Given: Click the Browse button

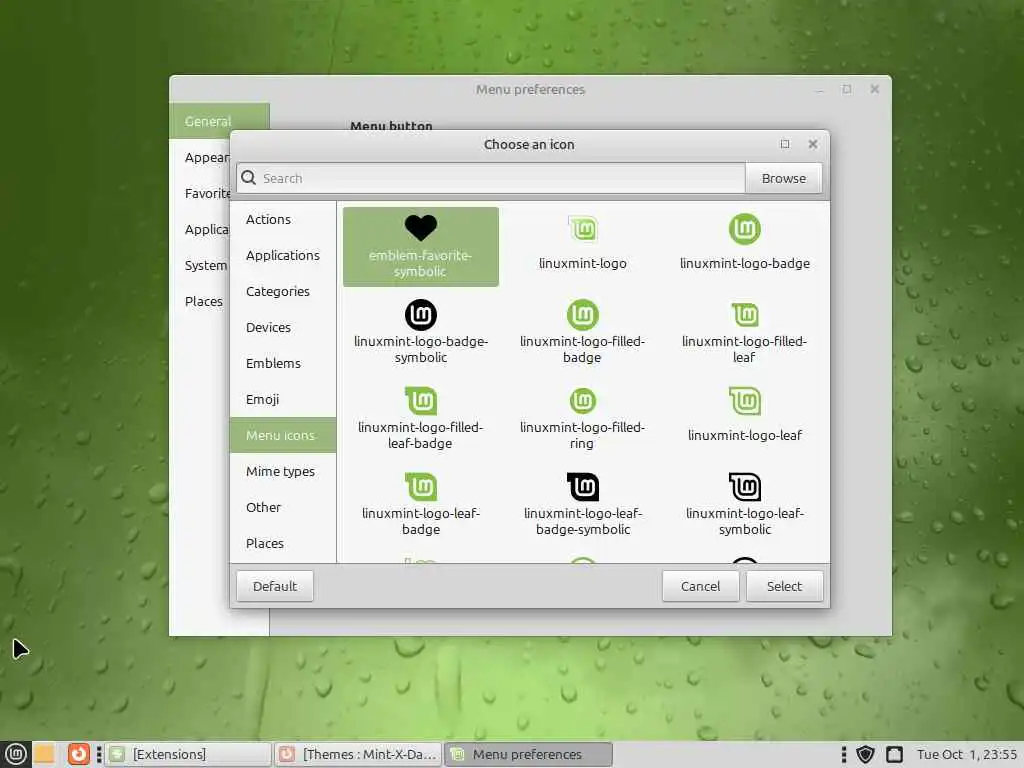Looking at the screenshot, I should (x=783, y=178).
